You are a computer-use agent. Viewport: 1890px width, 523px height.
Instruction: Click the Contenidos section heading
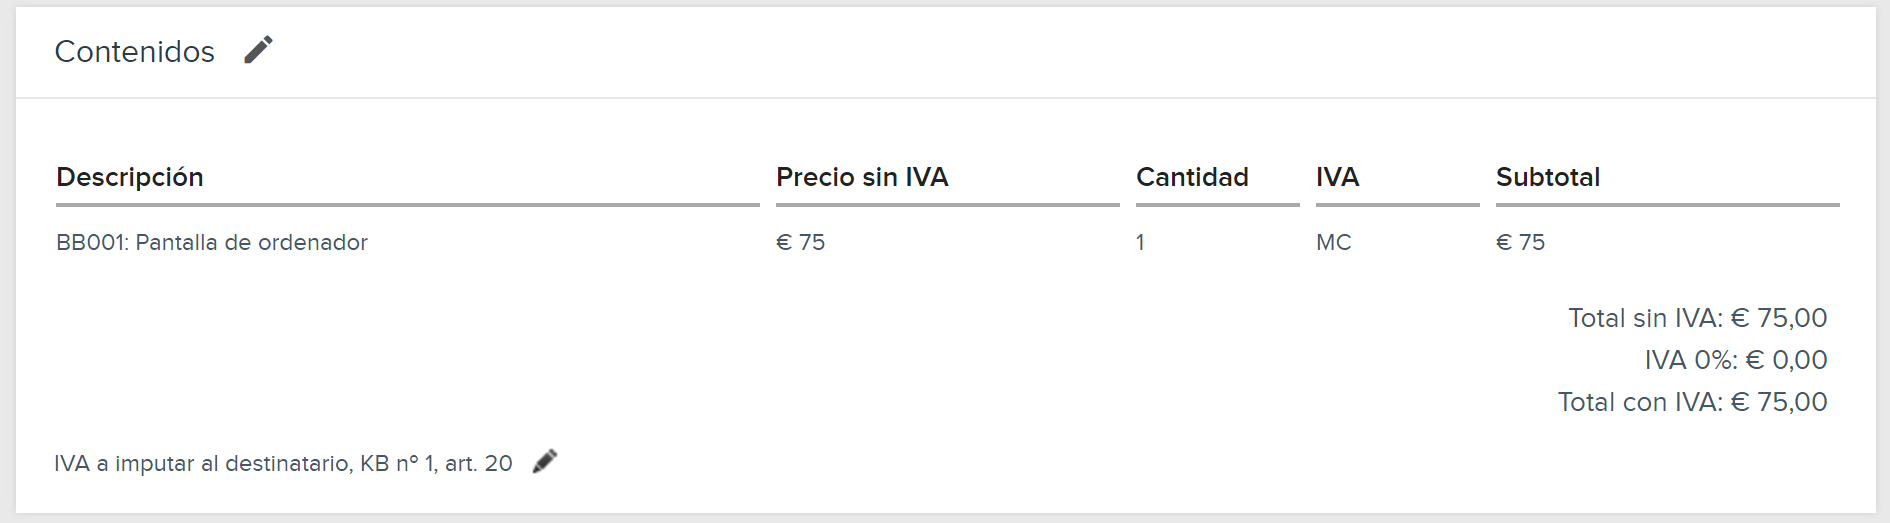[x=134, y=51]
